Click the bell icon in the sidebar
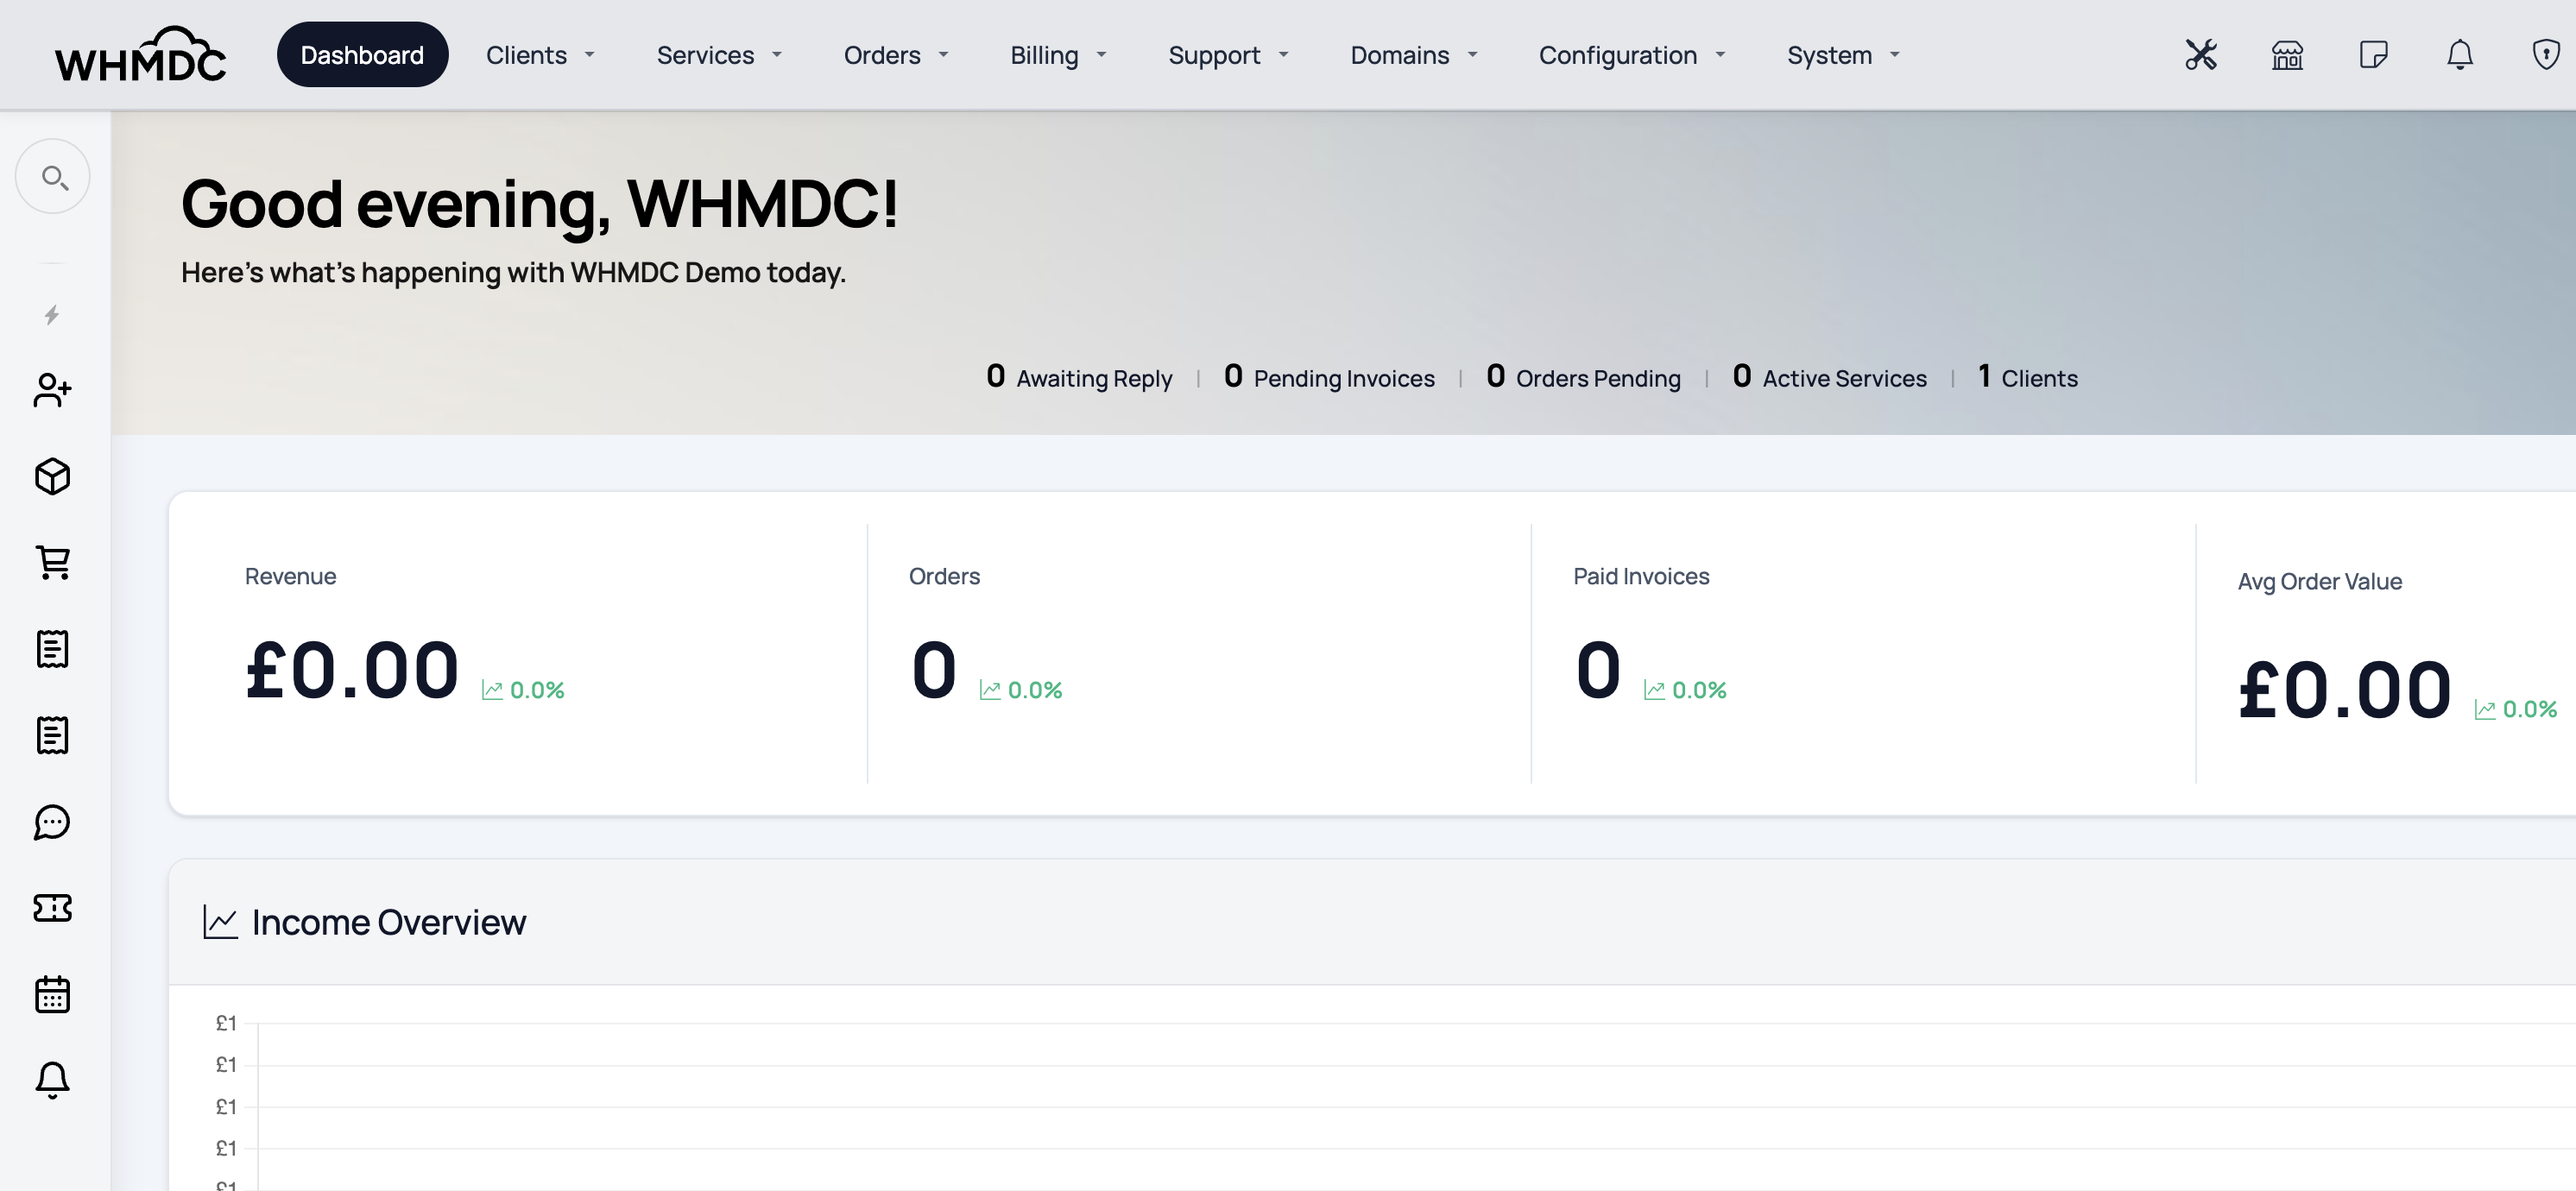The width and height of the screenshot is (2576, 1191). 52,1080
